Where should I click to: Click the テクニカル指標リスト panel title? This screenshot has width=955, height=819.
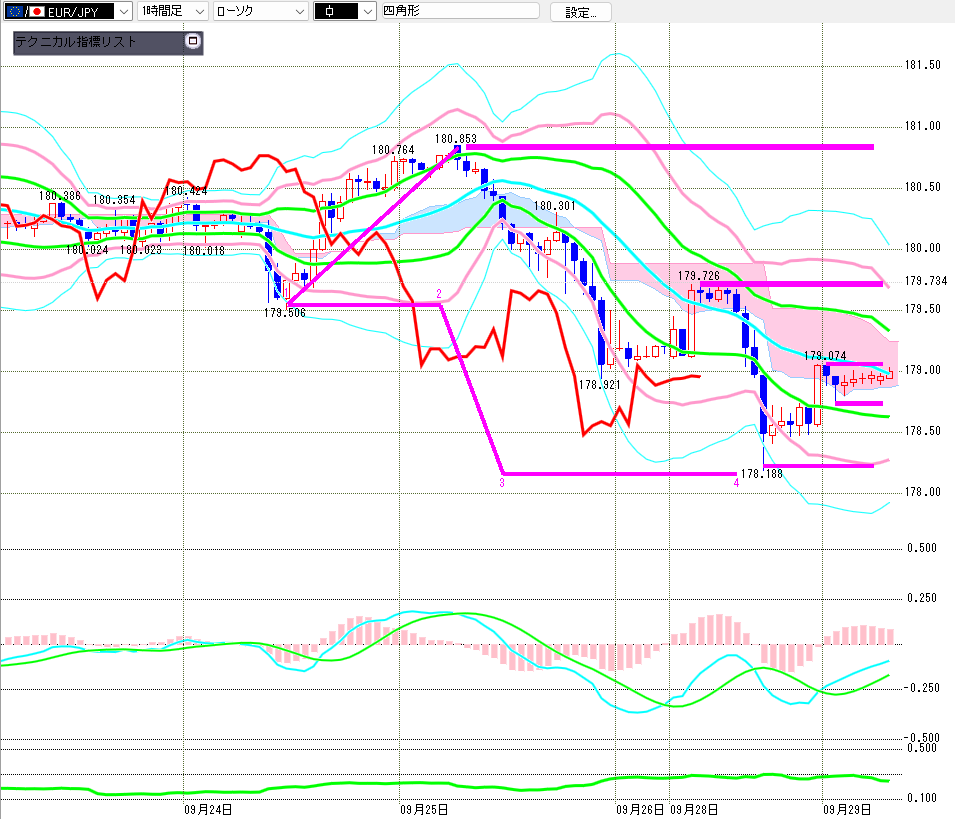click(x=76, y=41)
